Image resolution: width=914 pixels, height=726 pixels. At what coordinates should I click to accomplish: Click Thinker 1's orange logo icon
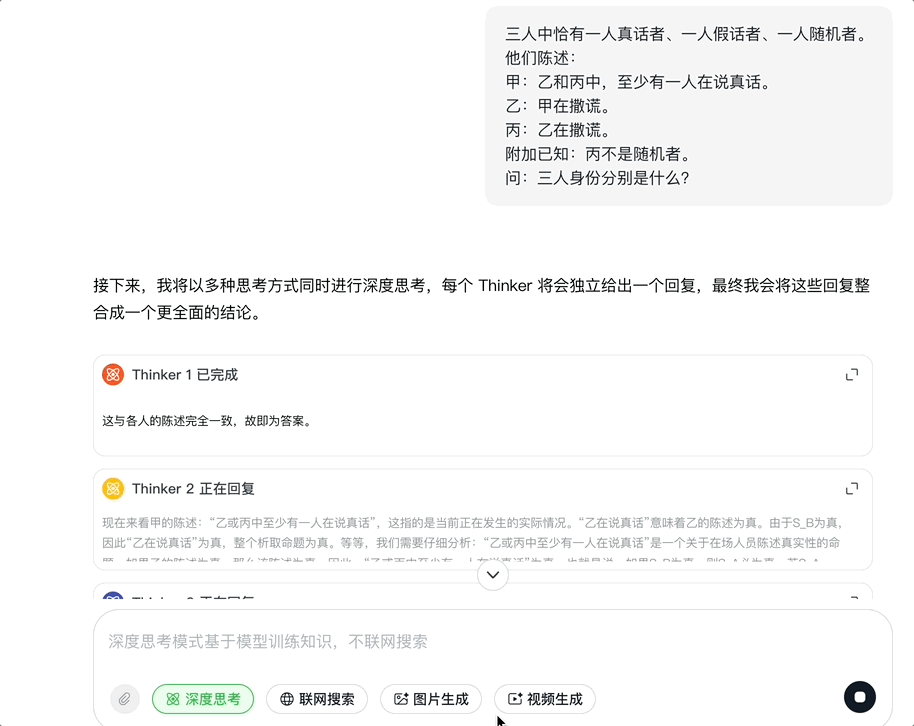(113, 375)
